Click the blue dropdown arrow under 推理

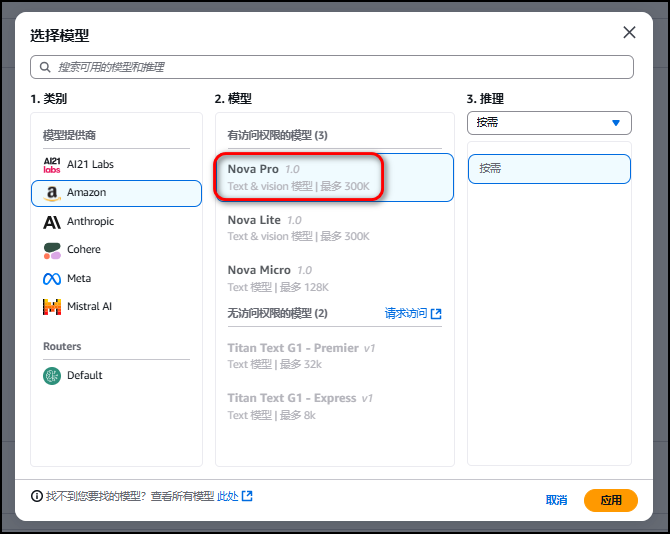616,123
